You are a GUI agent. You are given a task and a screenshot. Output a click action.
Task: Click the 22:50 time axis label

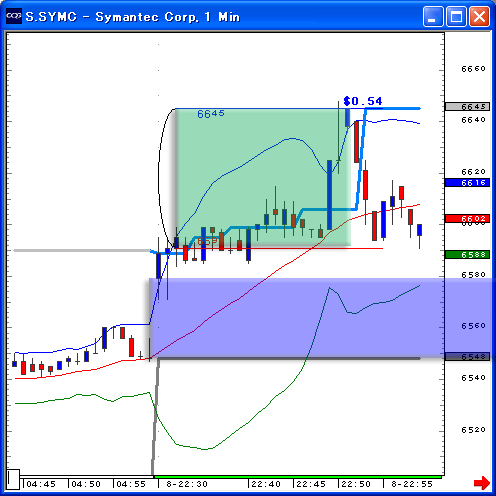point(356,484)
